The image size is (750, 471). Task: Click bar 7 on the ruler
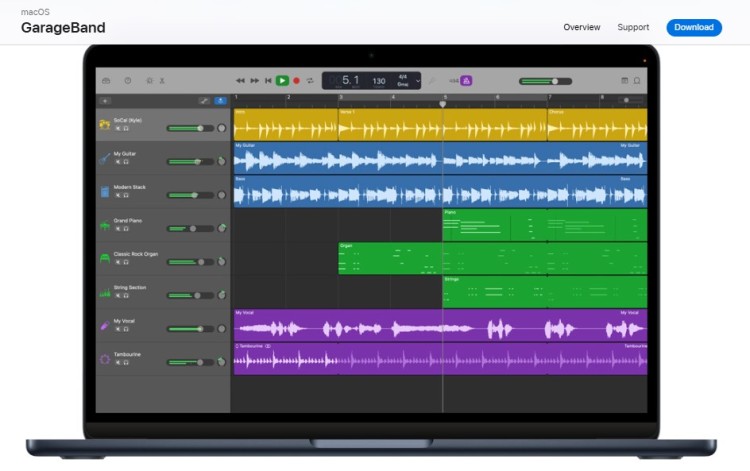[x=550, y=98]
